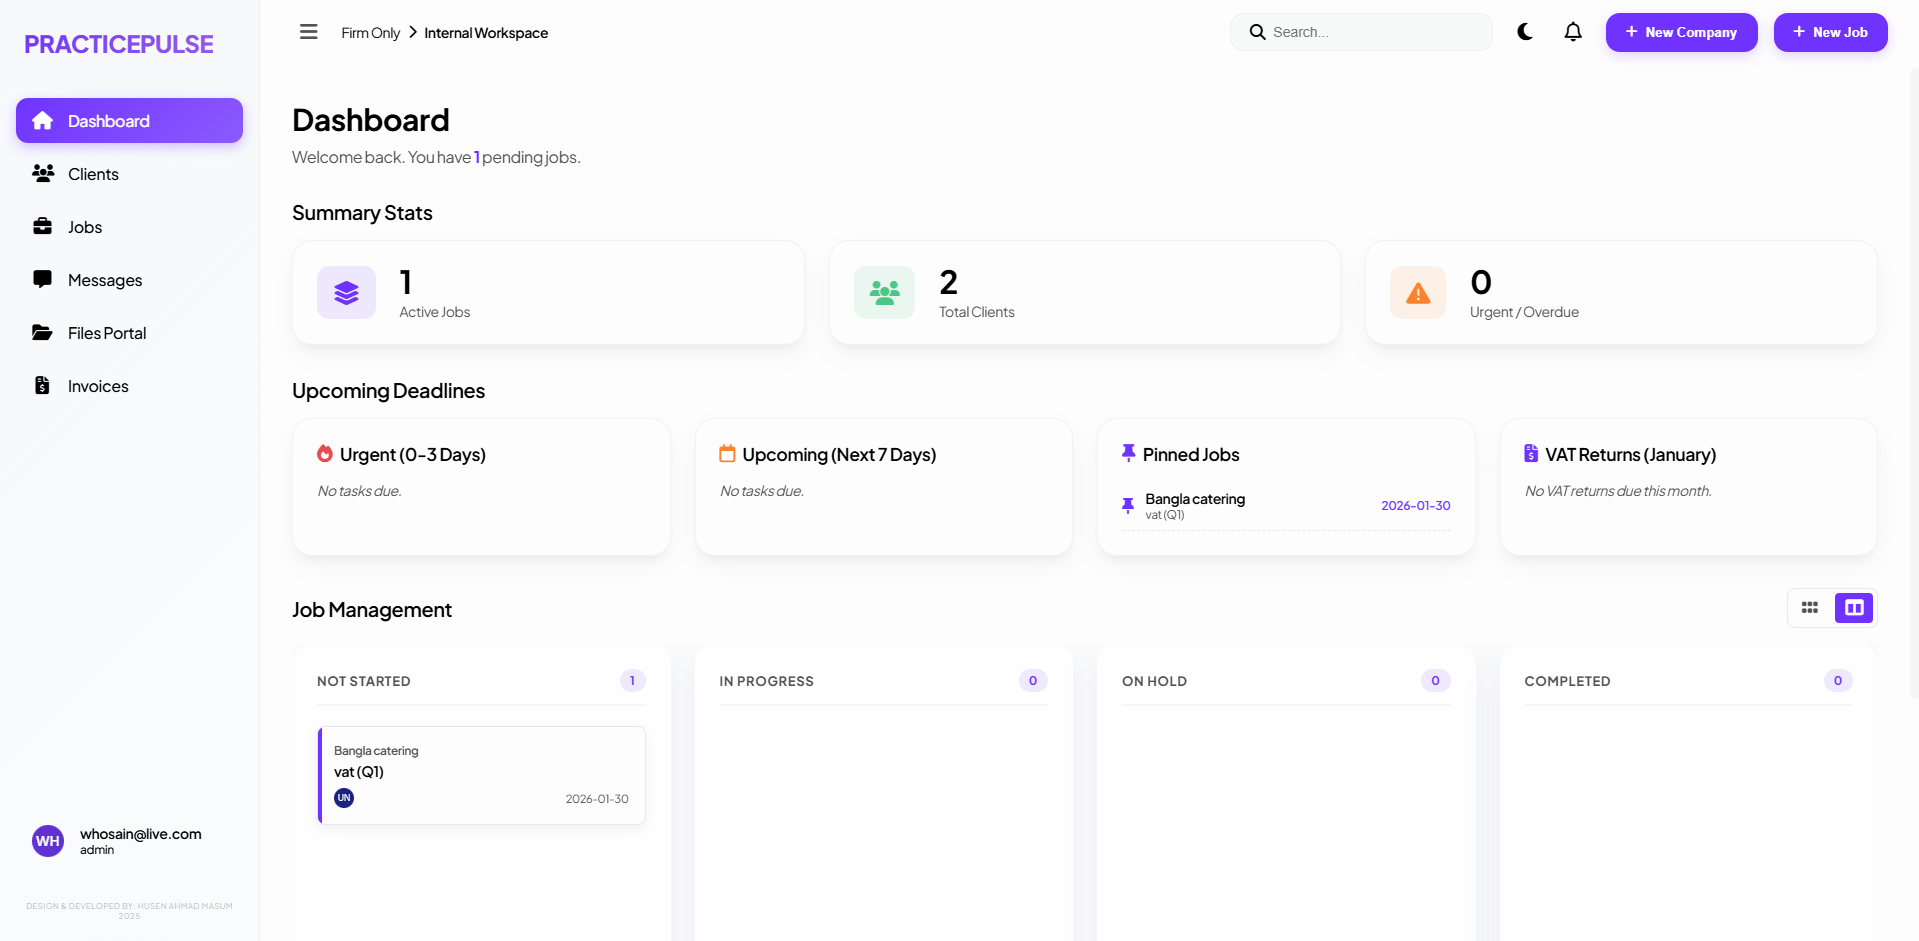Toggle dark mode with the moon icon
The height and width of the screenshot is (941, 1919).
pyautogui.click(x=1524, y=31)
